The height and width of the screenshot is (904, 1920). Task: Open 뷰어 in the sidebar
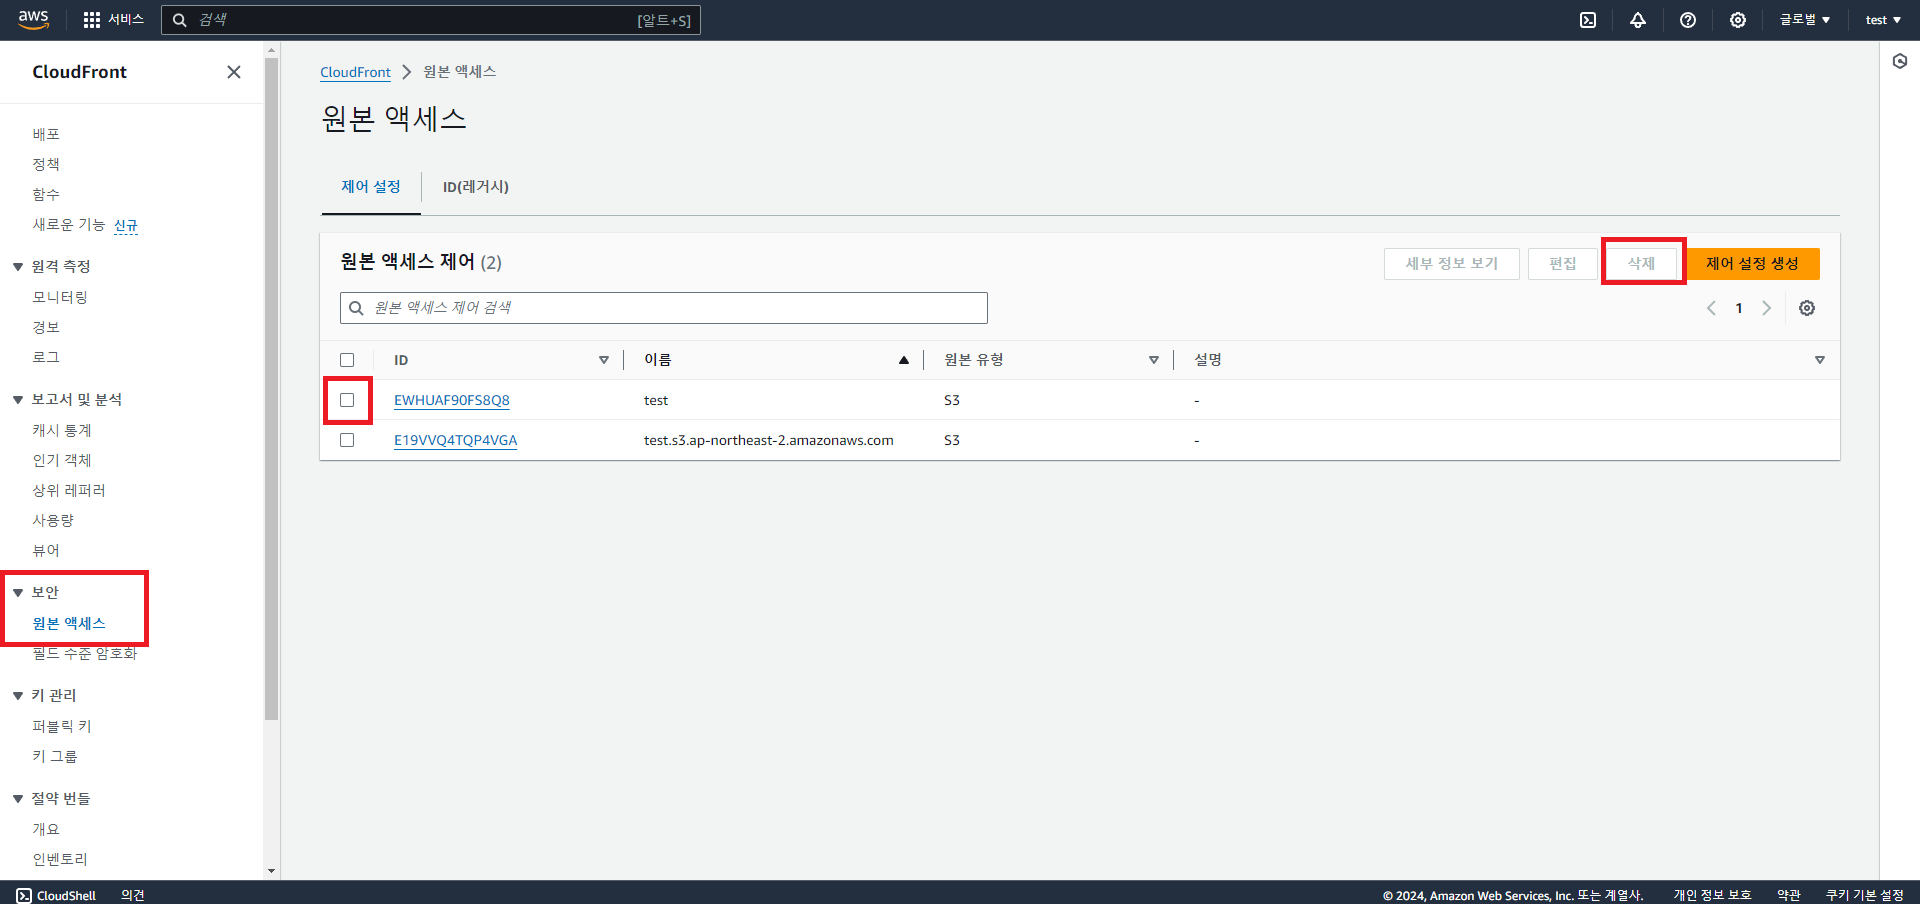click(46, 550)
